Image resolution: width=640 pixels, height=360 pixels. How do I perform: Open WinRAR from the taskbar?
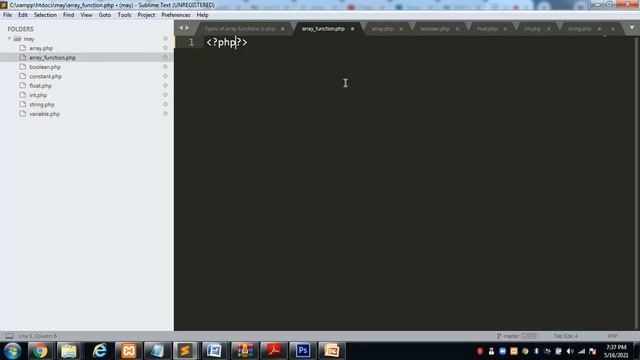244,351
